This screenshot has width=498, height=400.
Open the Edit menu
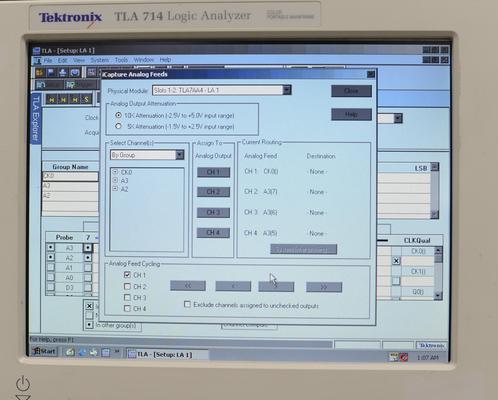[63, 60]
